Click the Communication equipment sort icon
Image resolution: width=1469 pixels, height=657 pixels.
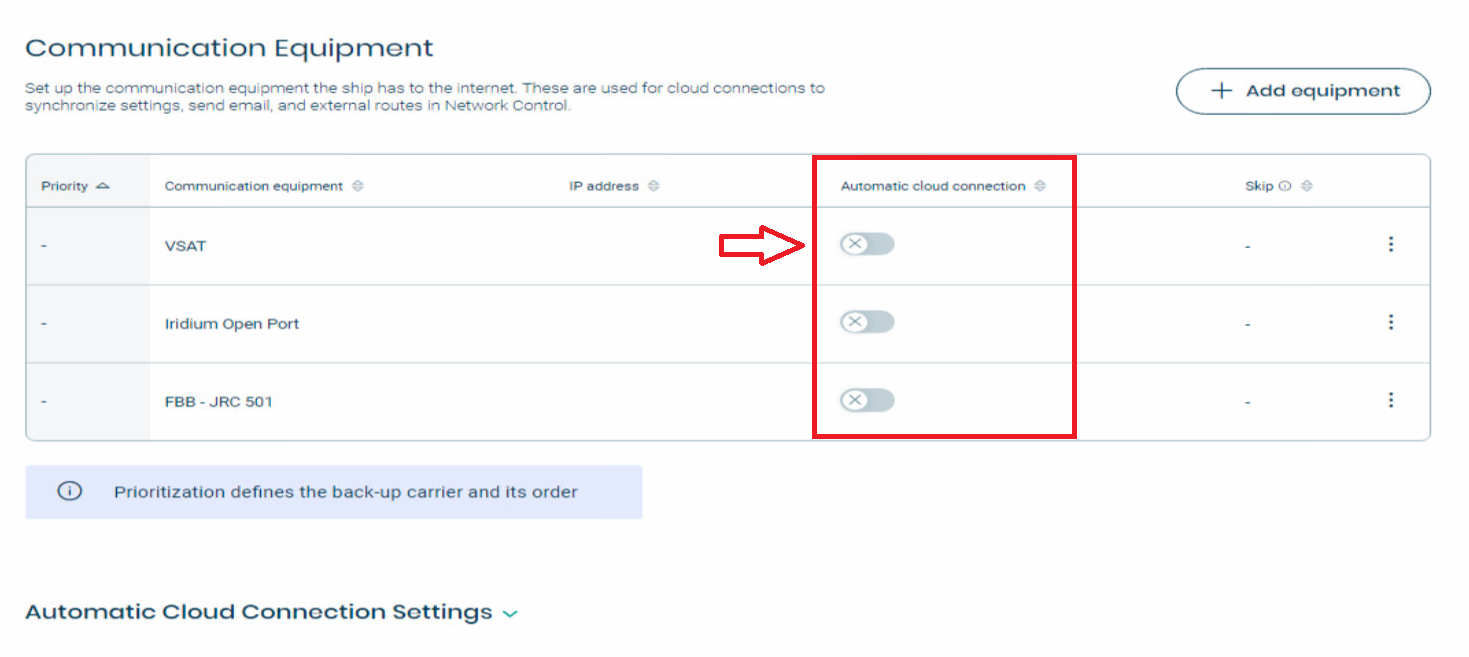pos(358,186)
